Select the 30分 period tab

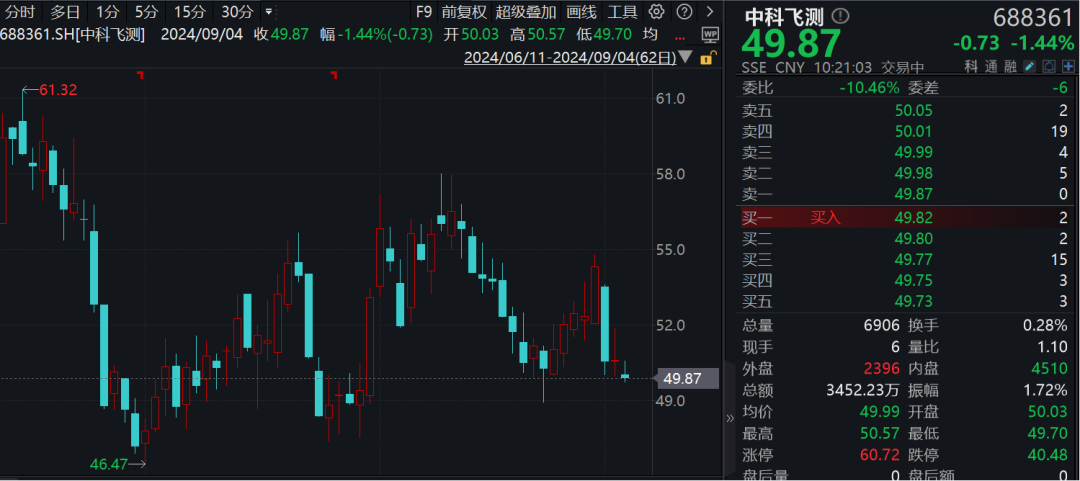click(x=237, y=12)
